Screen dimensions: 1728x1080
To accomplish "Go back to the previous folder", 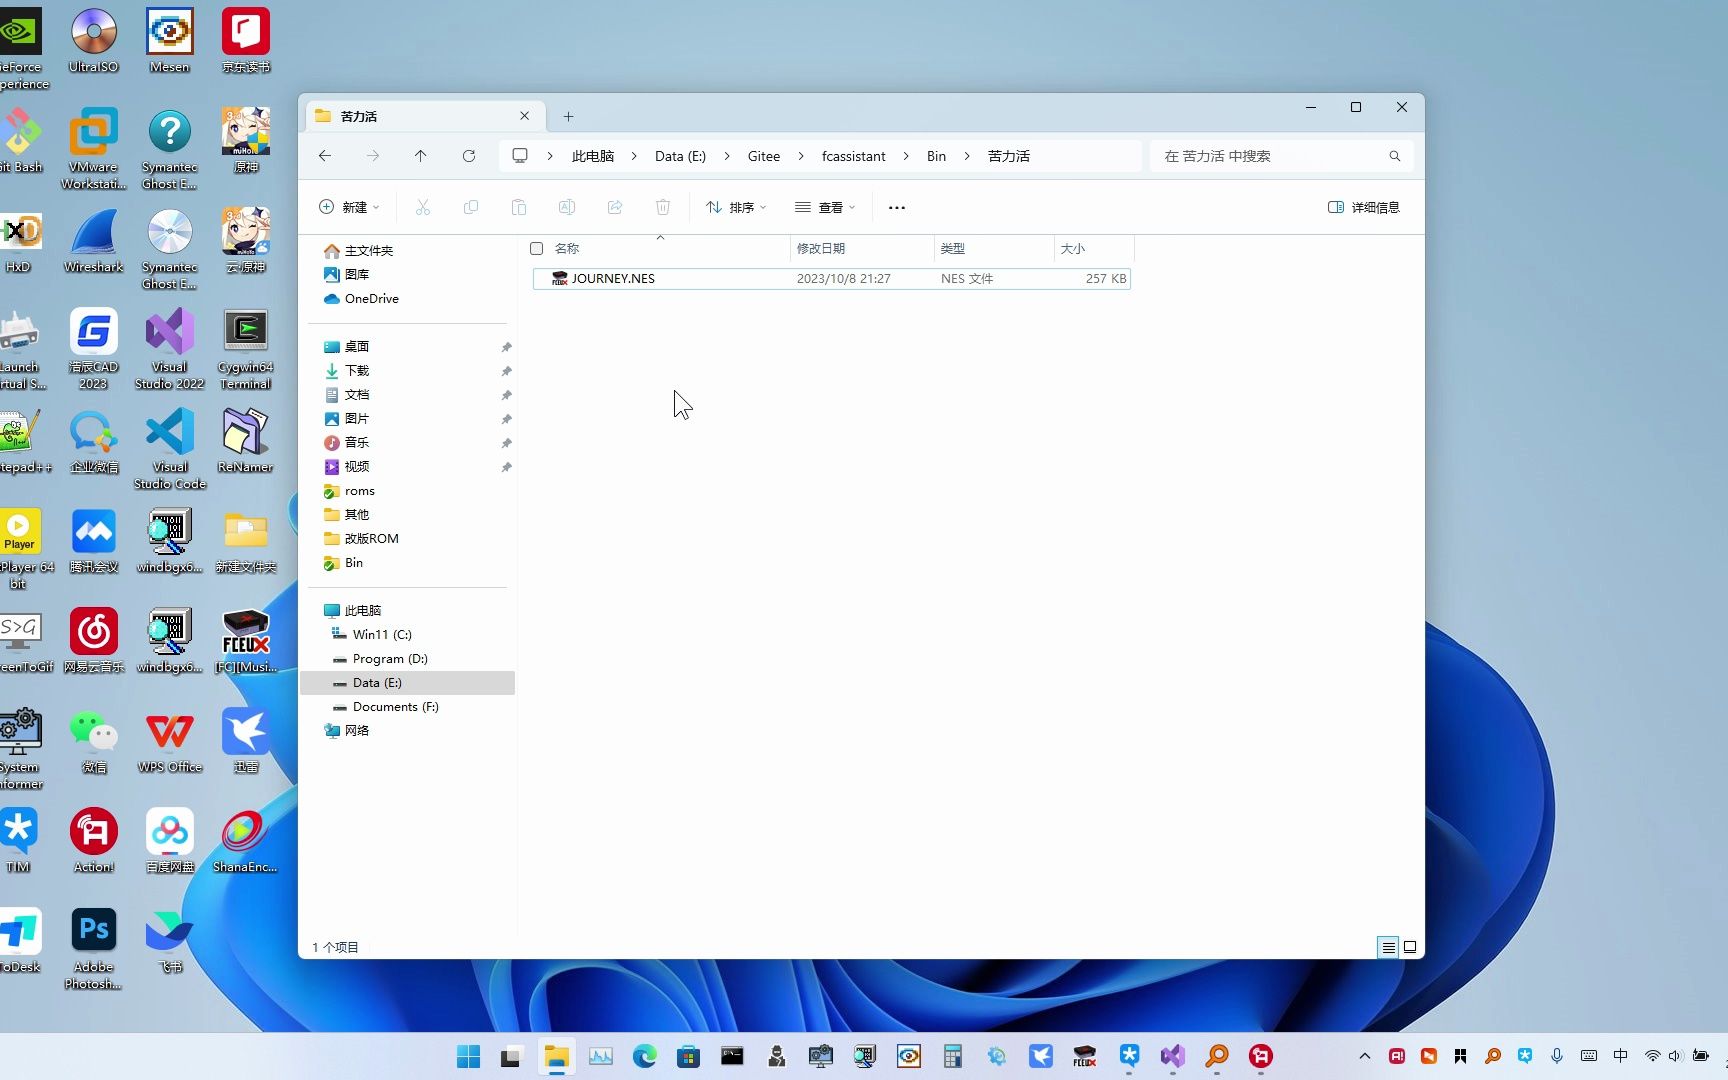I will coord(325,156).
